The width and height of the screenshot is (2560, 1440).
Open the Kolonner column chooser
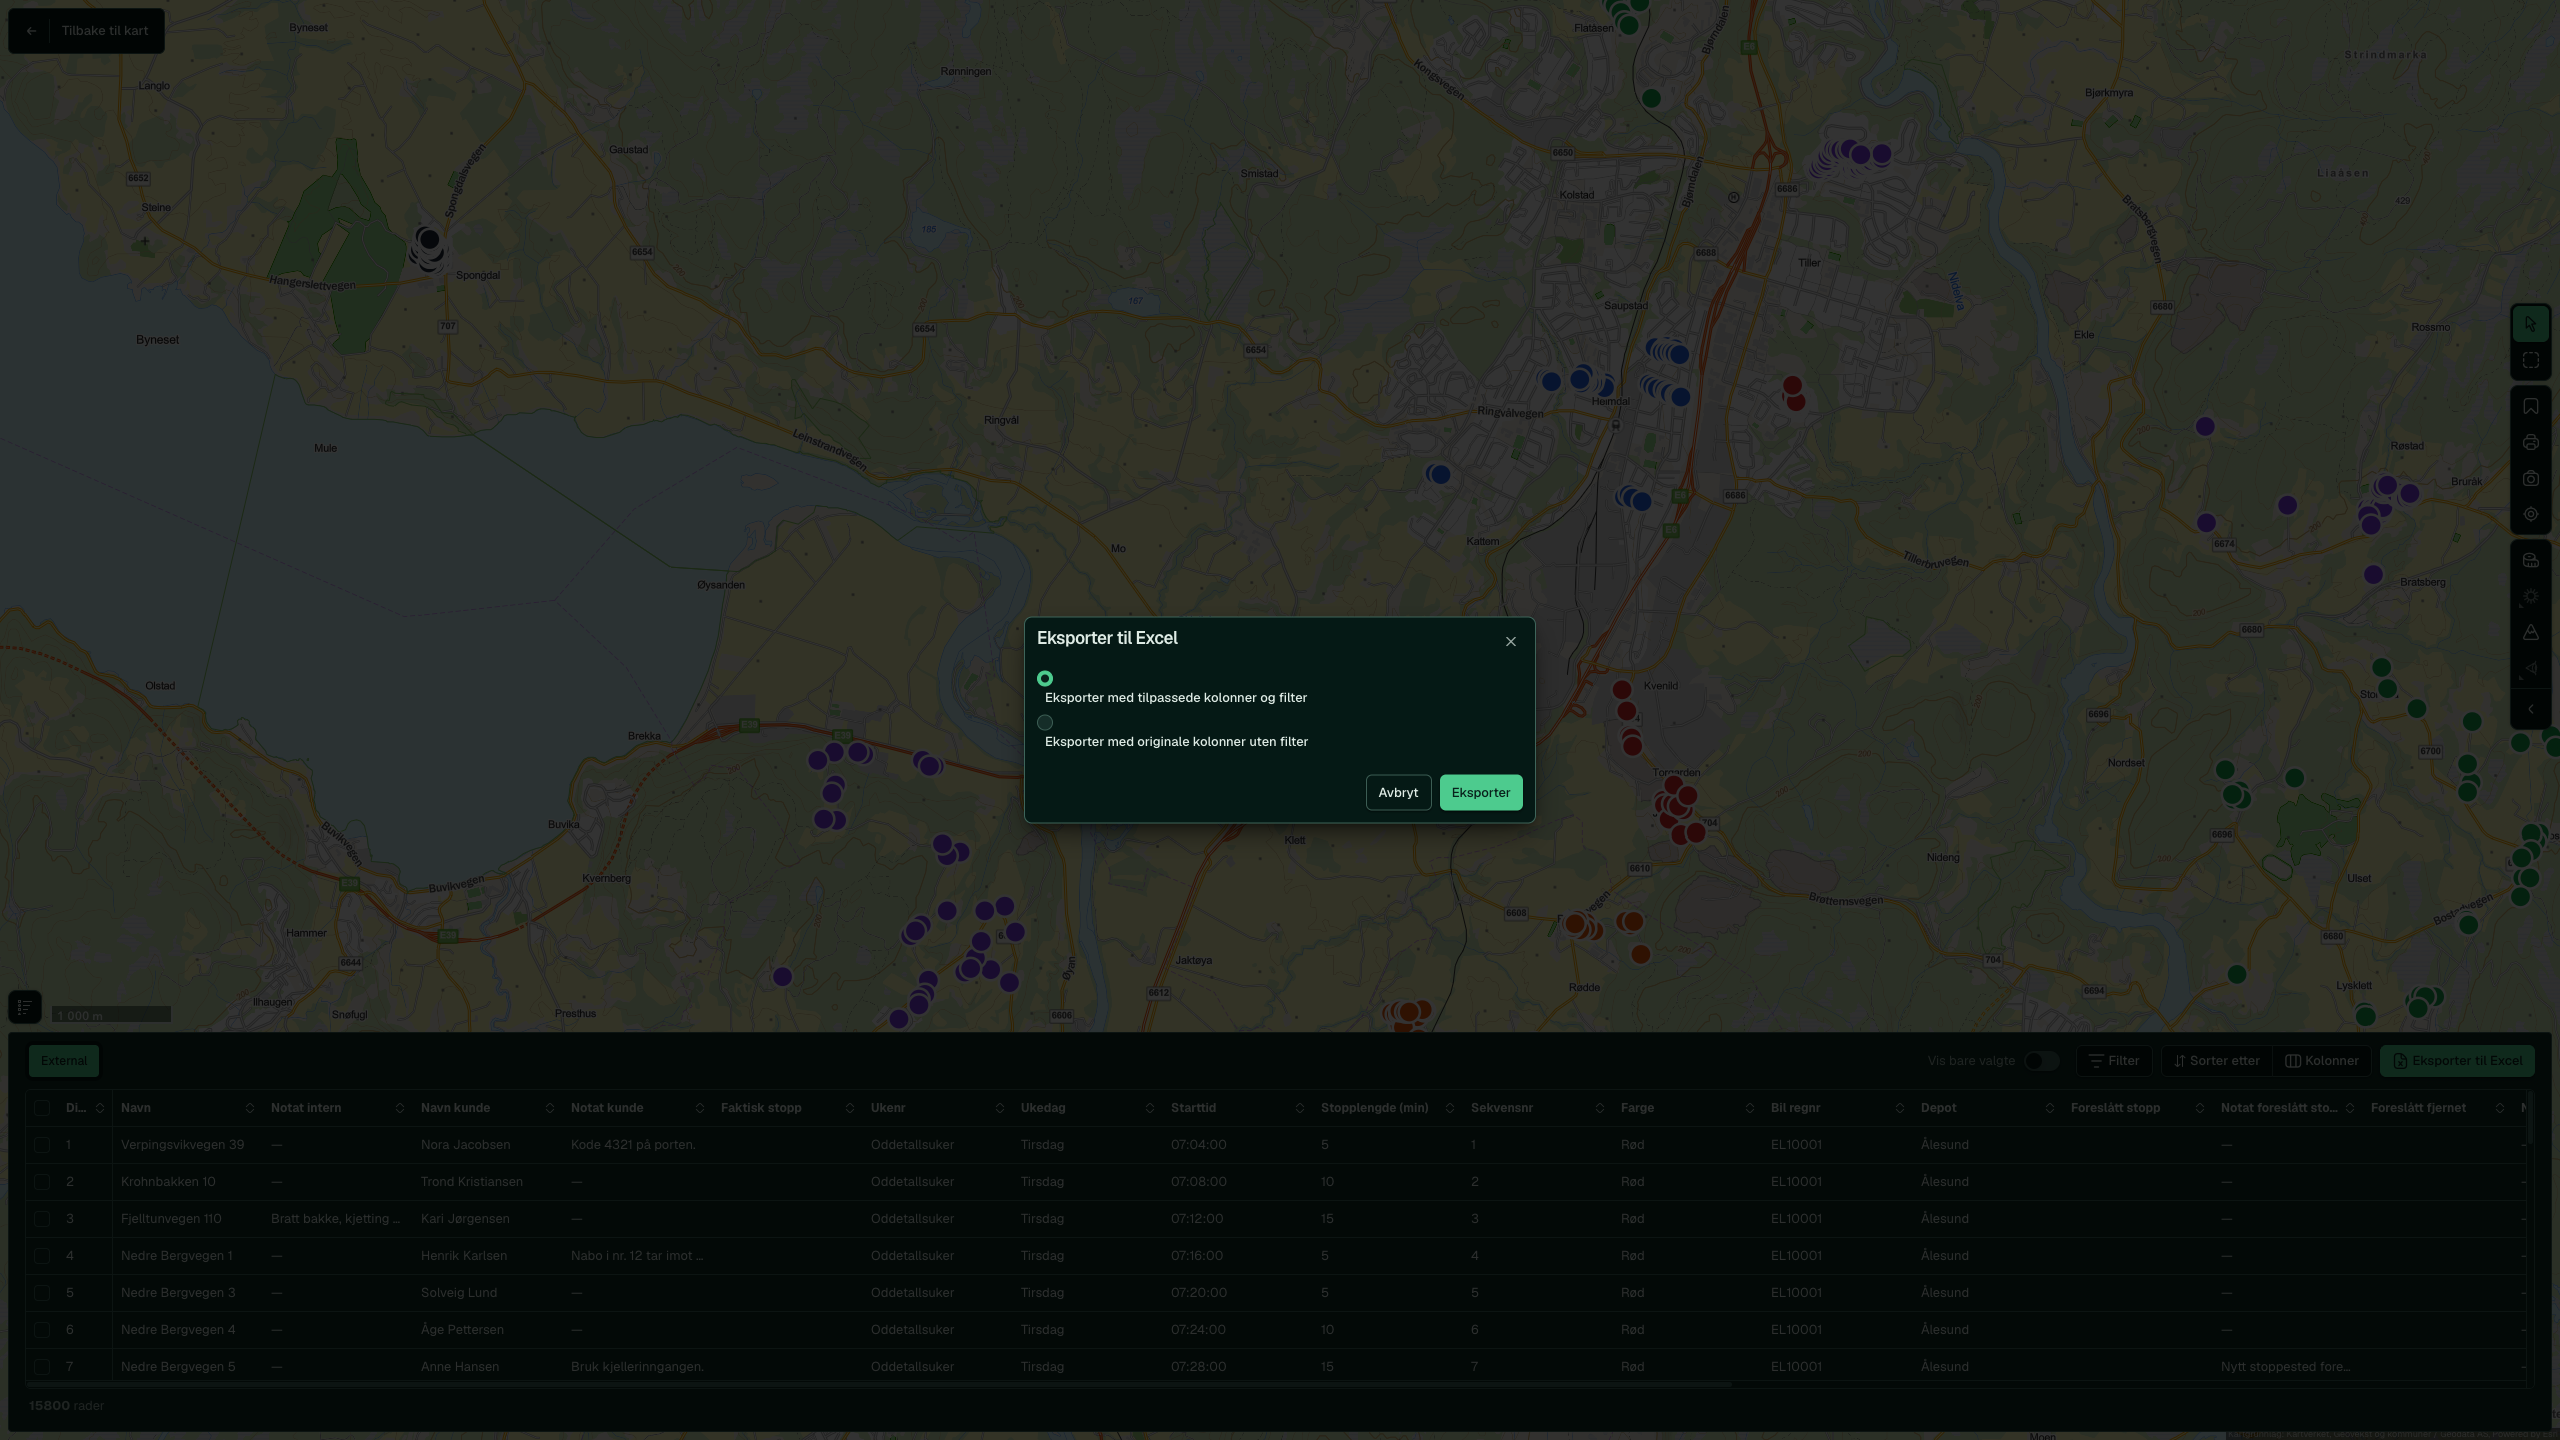2322,1061
